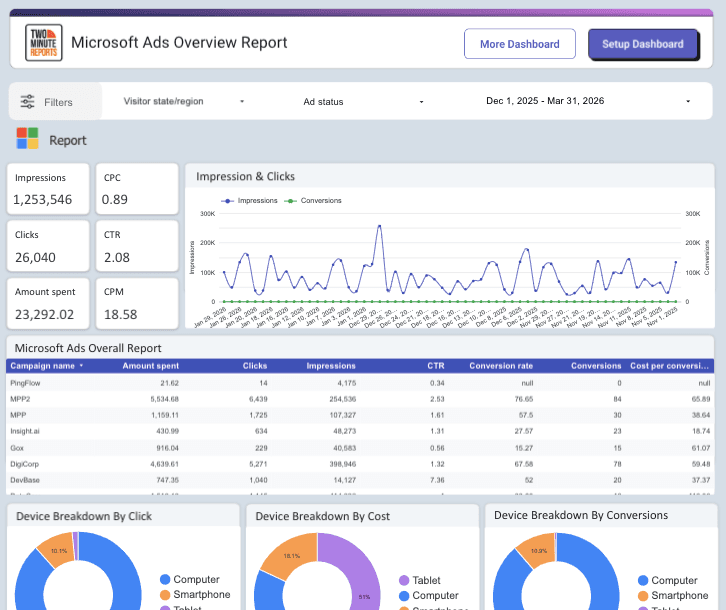Viewport: 726px width, 610px height.
Task: Select the Insight.ai campaign row
Action: [x=360, y=431]
